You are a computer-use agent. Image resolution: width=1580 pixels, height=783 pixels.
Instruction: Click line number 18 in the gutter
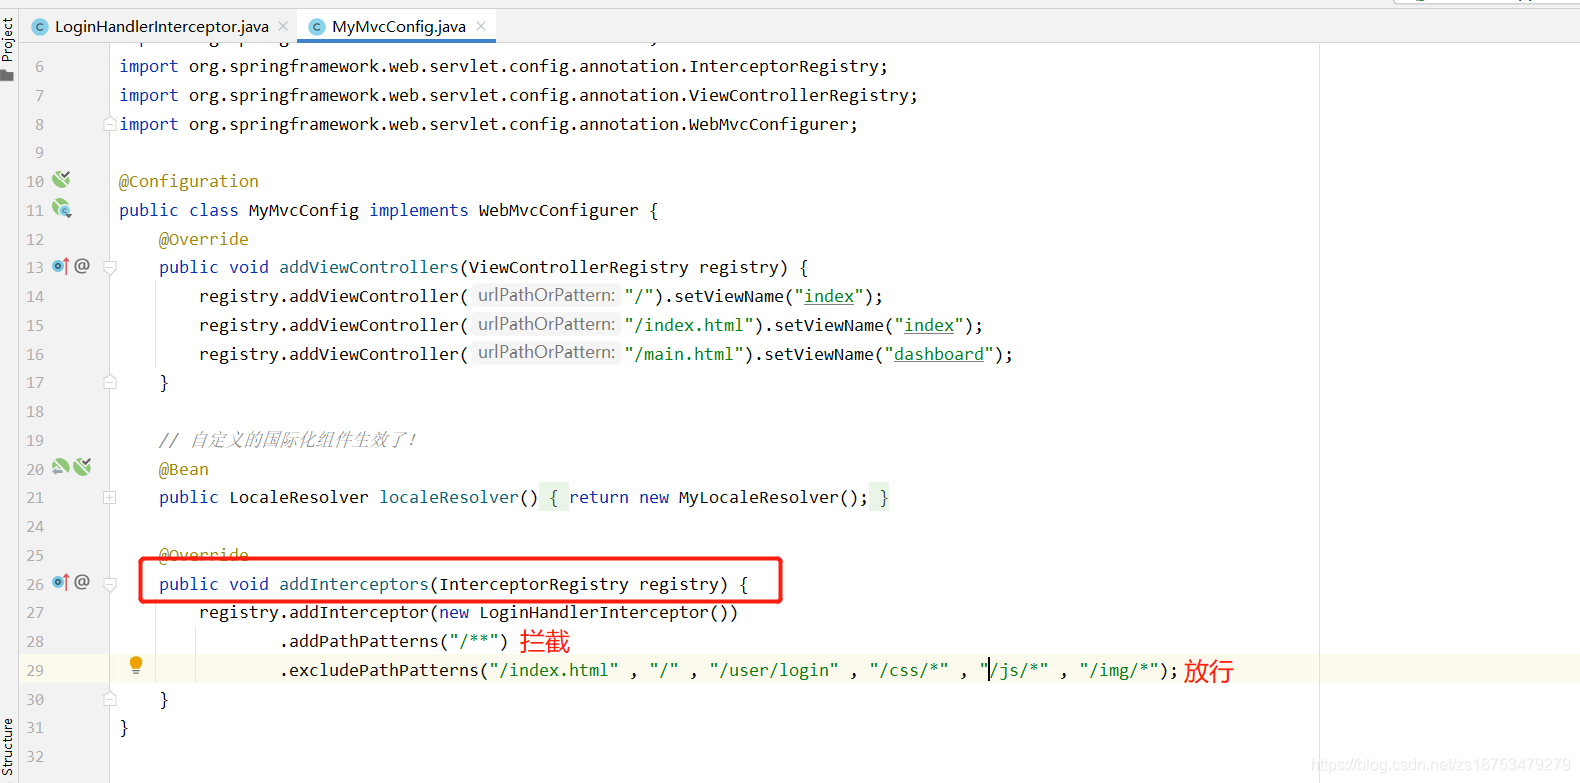35,411
